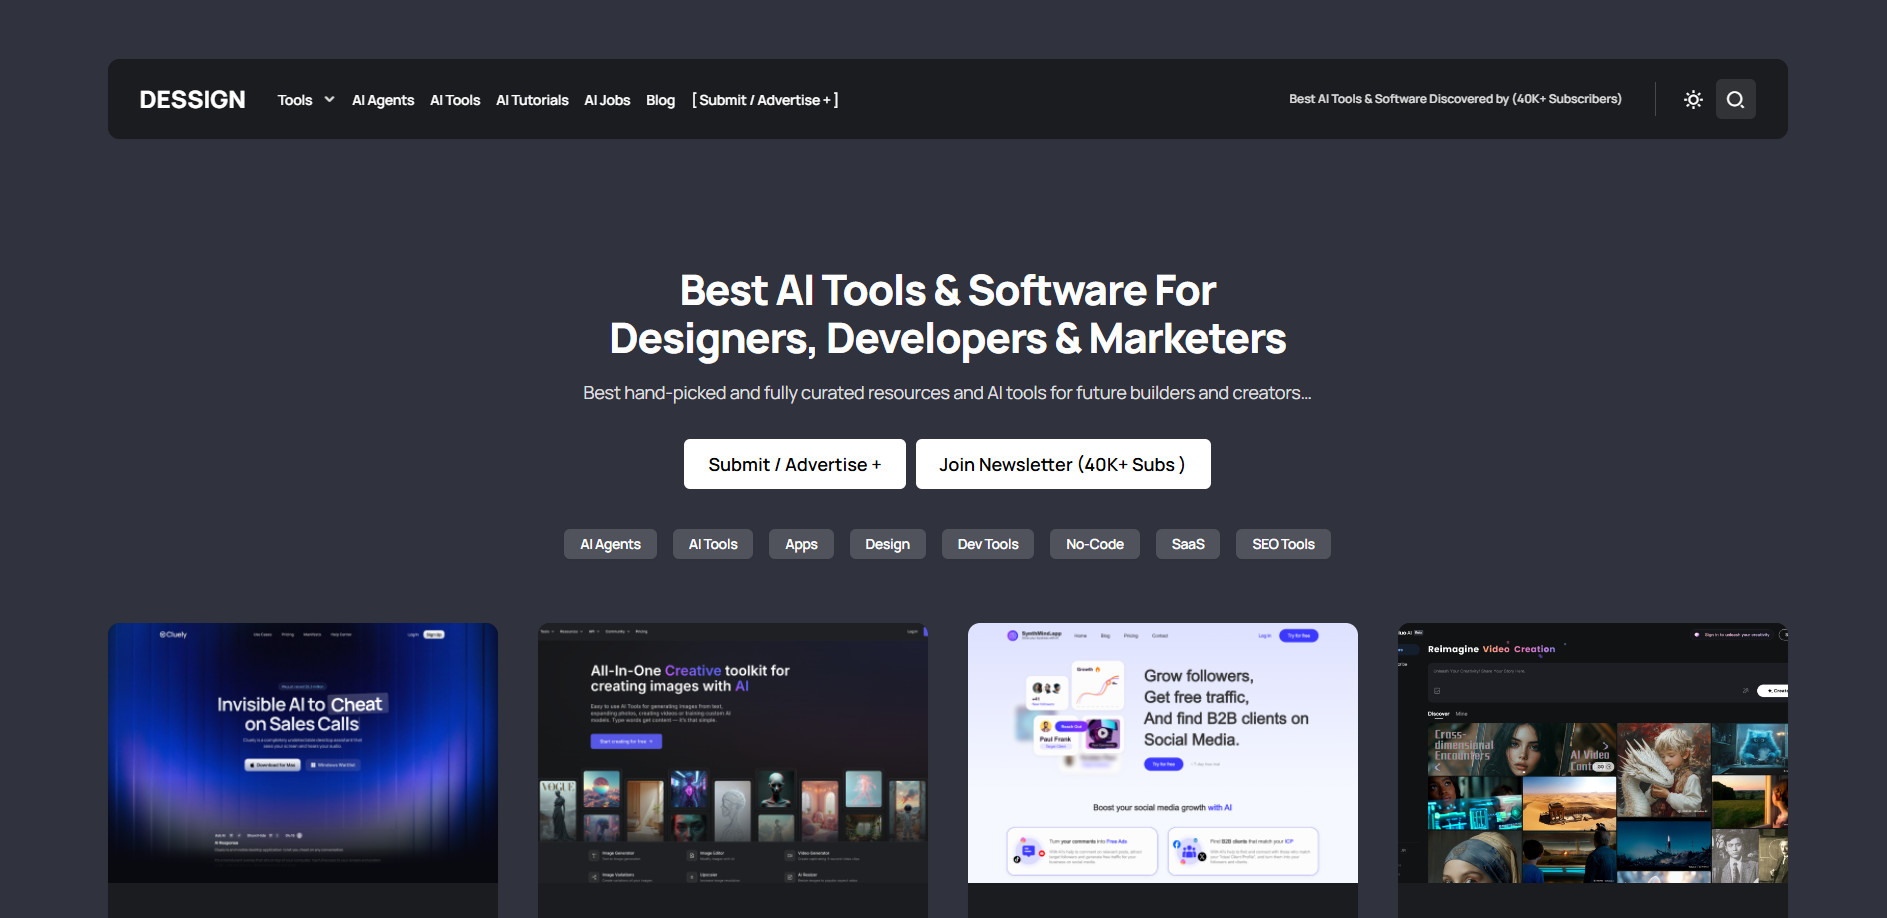
Task: Open the Blog section
Action: tap(660, 99)
